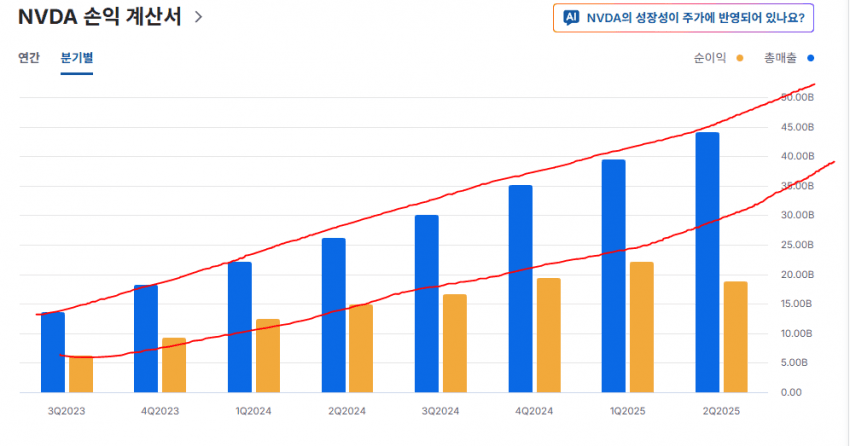The width and height of the screenshot is (850, 446).
Task: Switch to the 연간 tab
Action: pos(29,58)
